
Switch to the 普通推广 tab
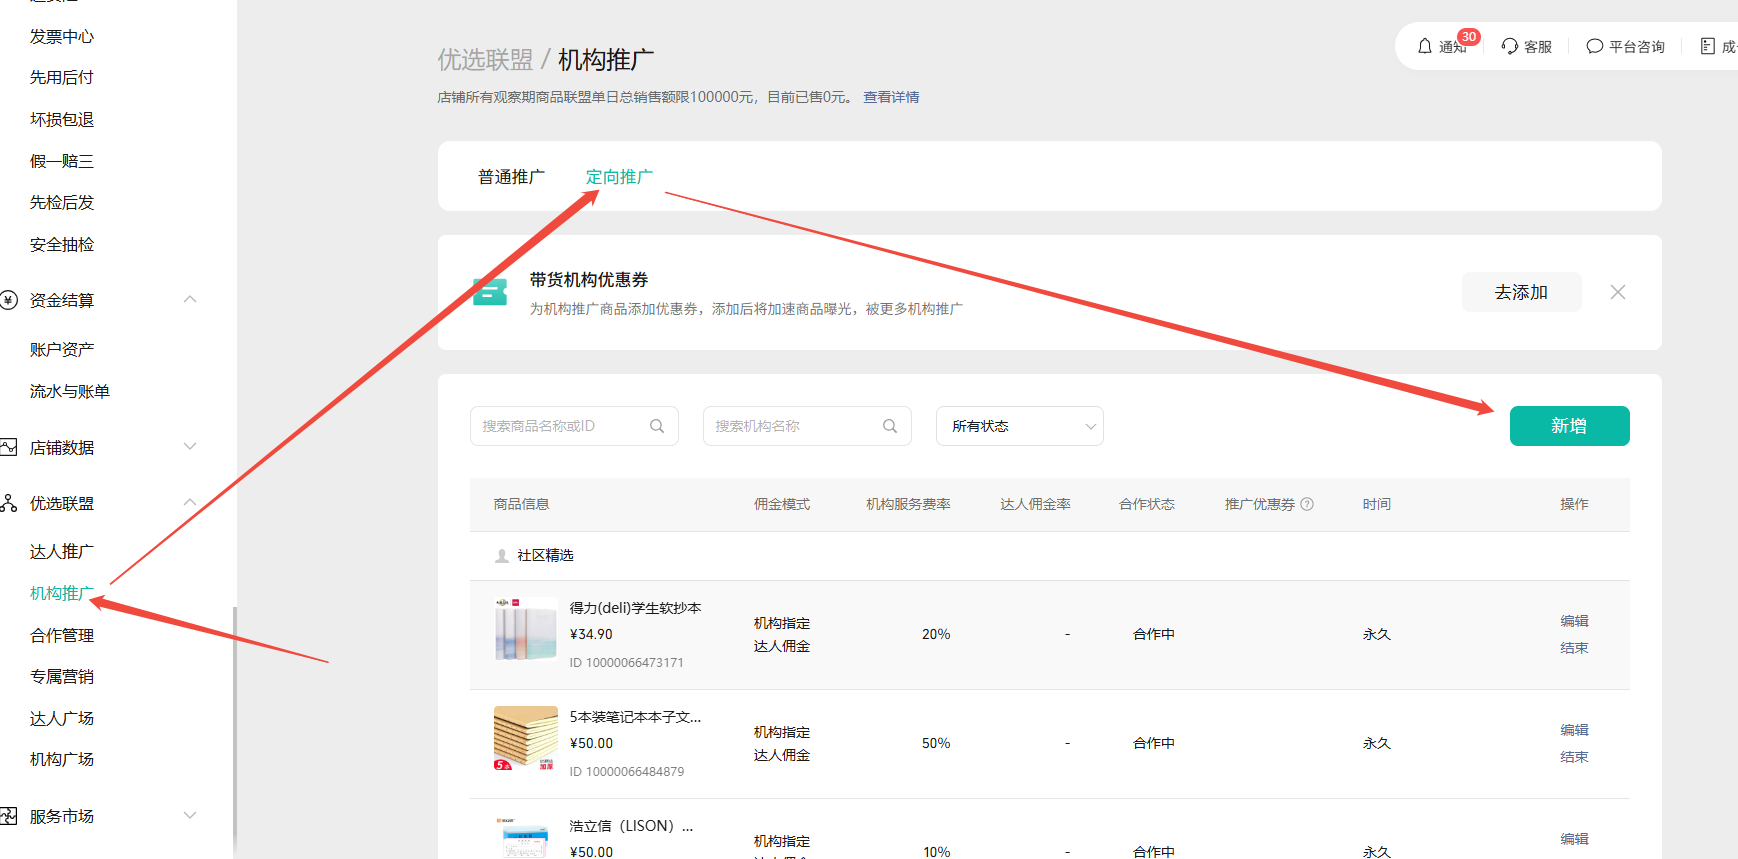(x=511, y=177)
